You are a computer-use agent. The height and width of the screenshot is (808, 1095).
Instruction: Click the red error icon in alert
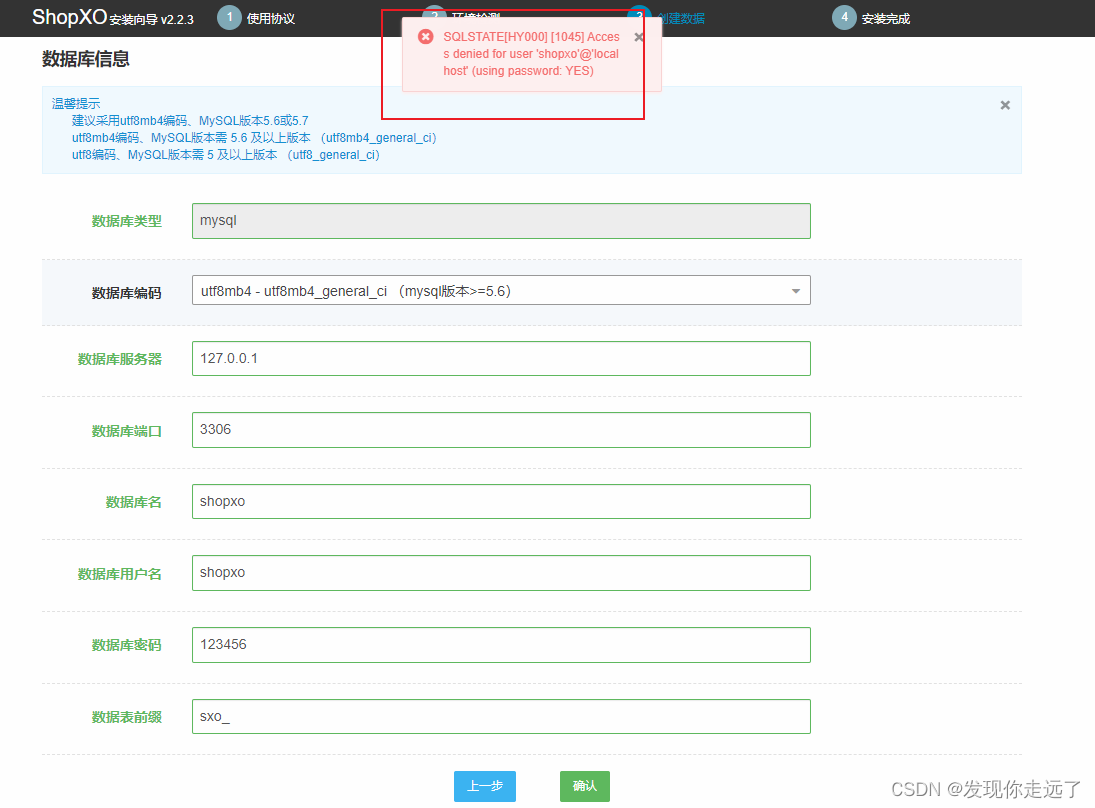425,36
